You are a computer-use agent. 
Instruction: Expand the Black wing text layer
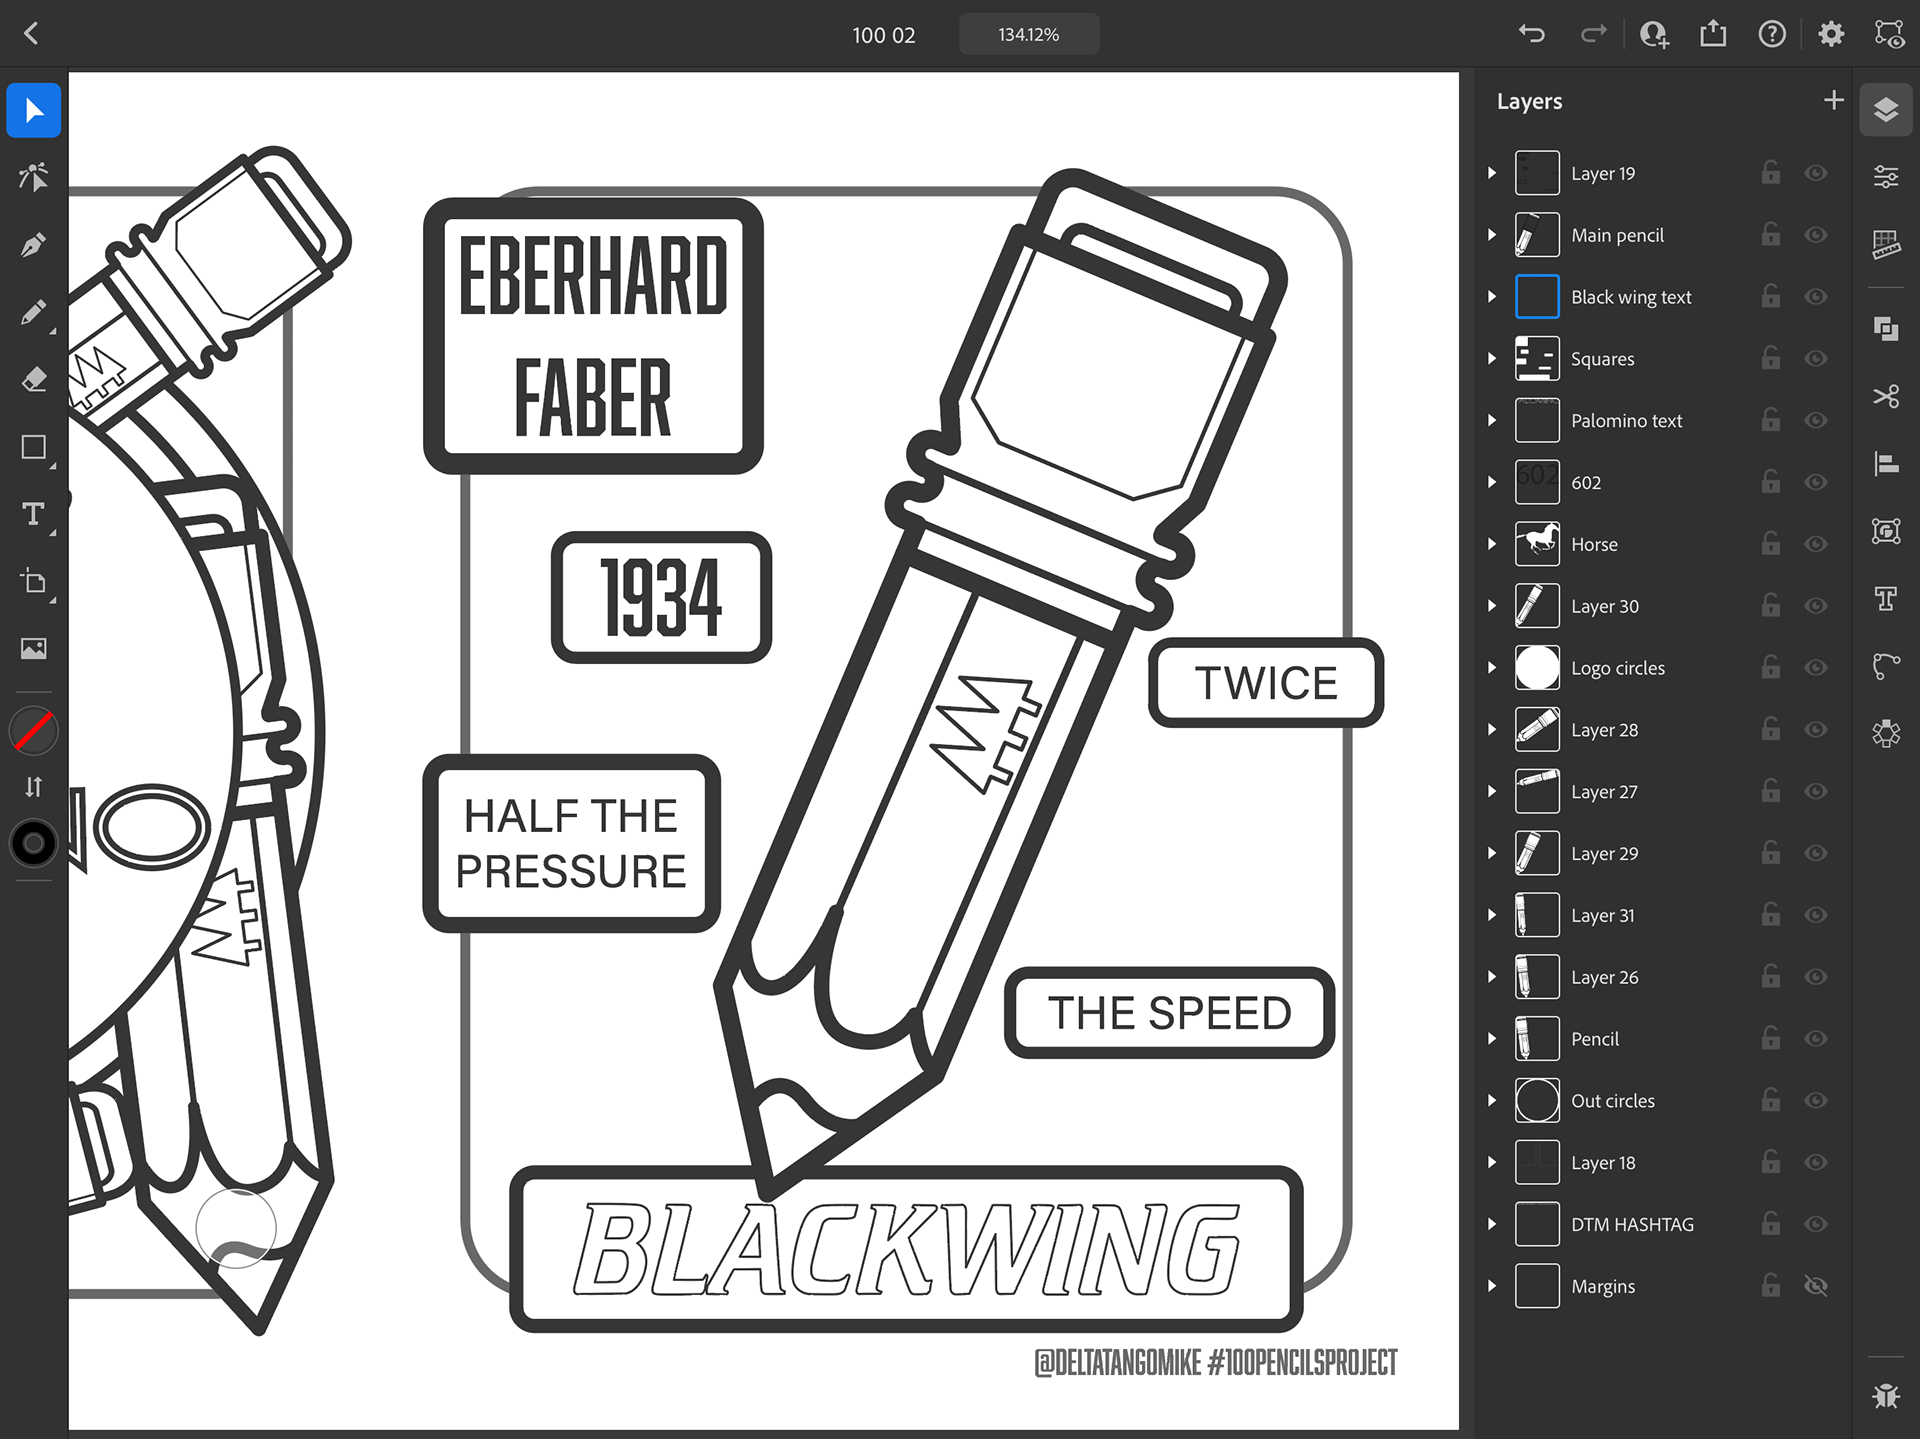[x=1492, y=297]
